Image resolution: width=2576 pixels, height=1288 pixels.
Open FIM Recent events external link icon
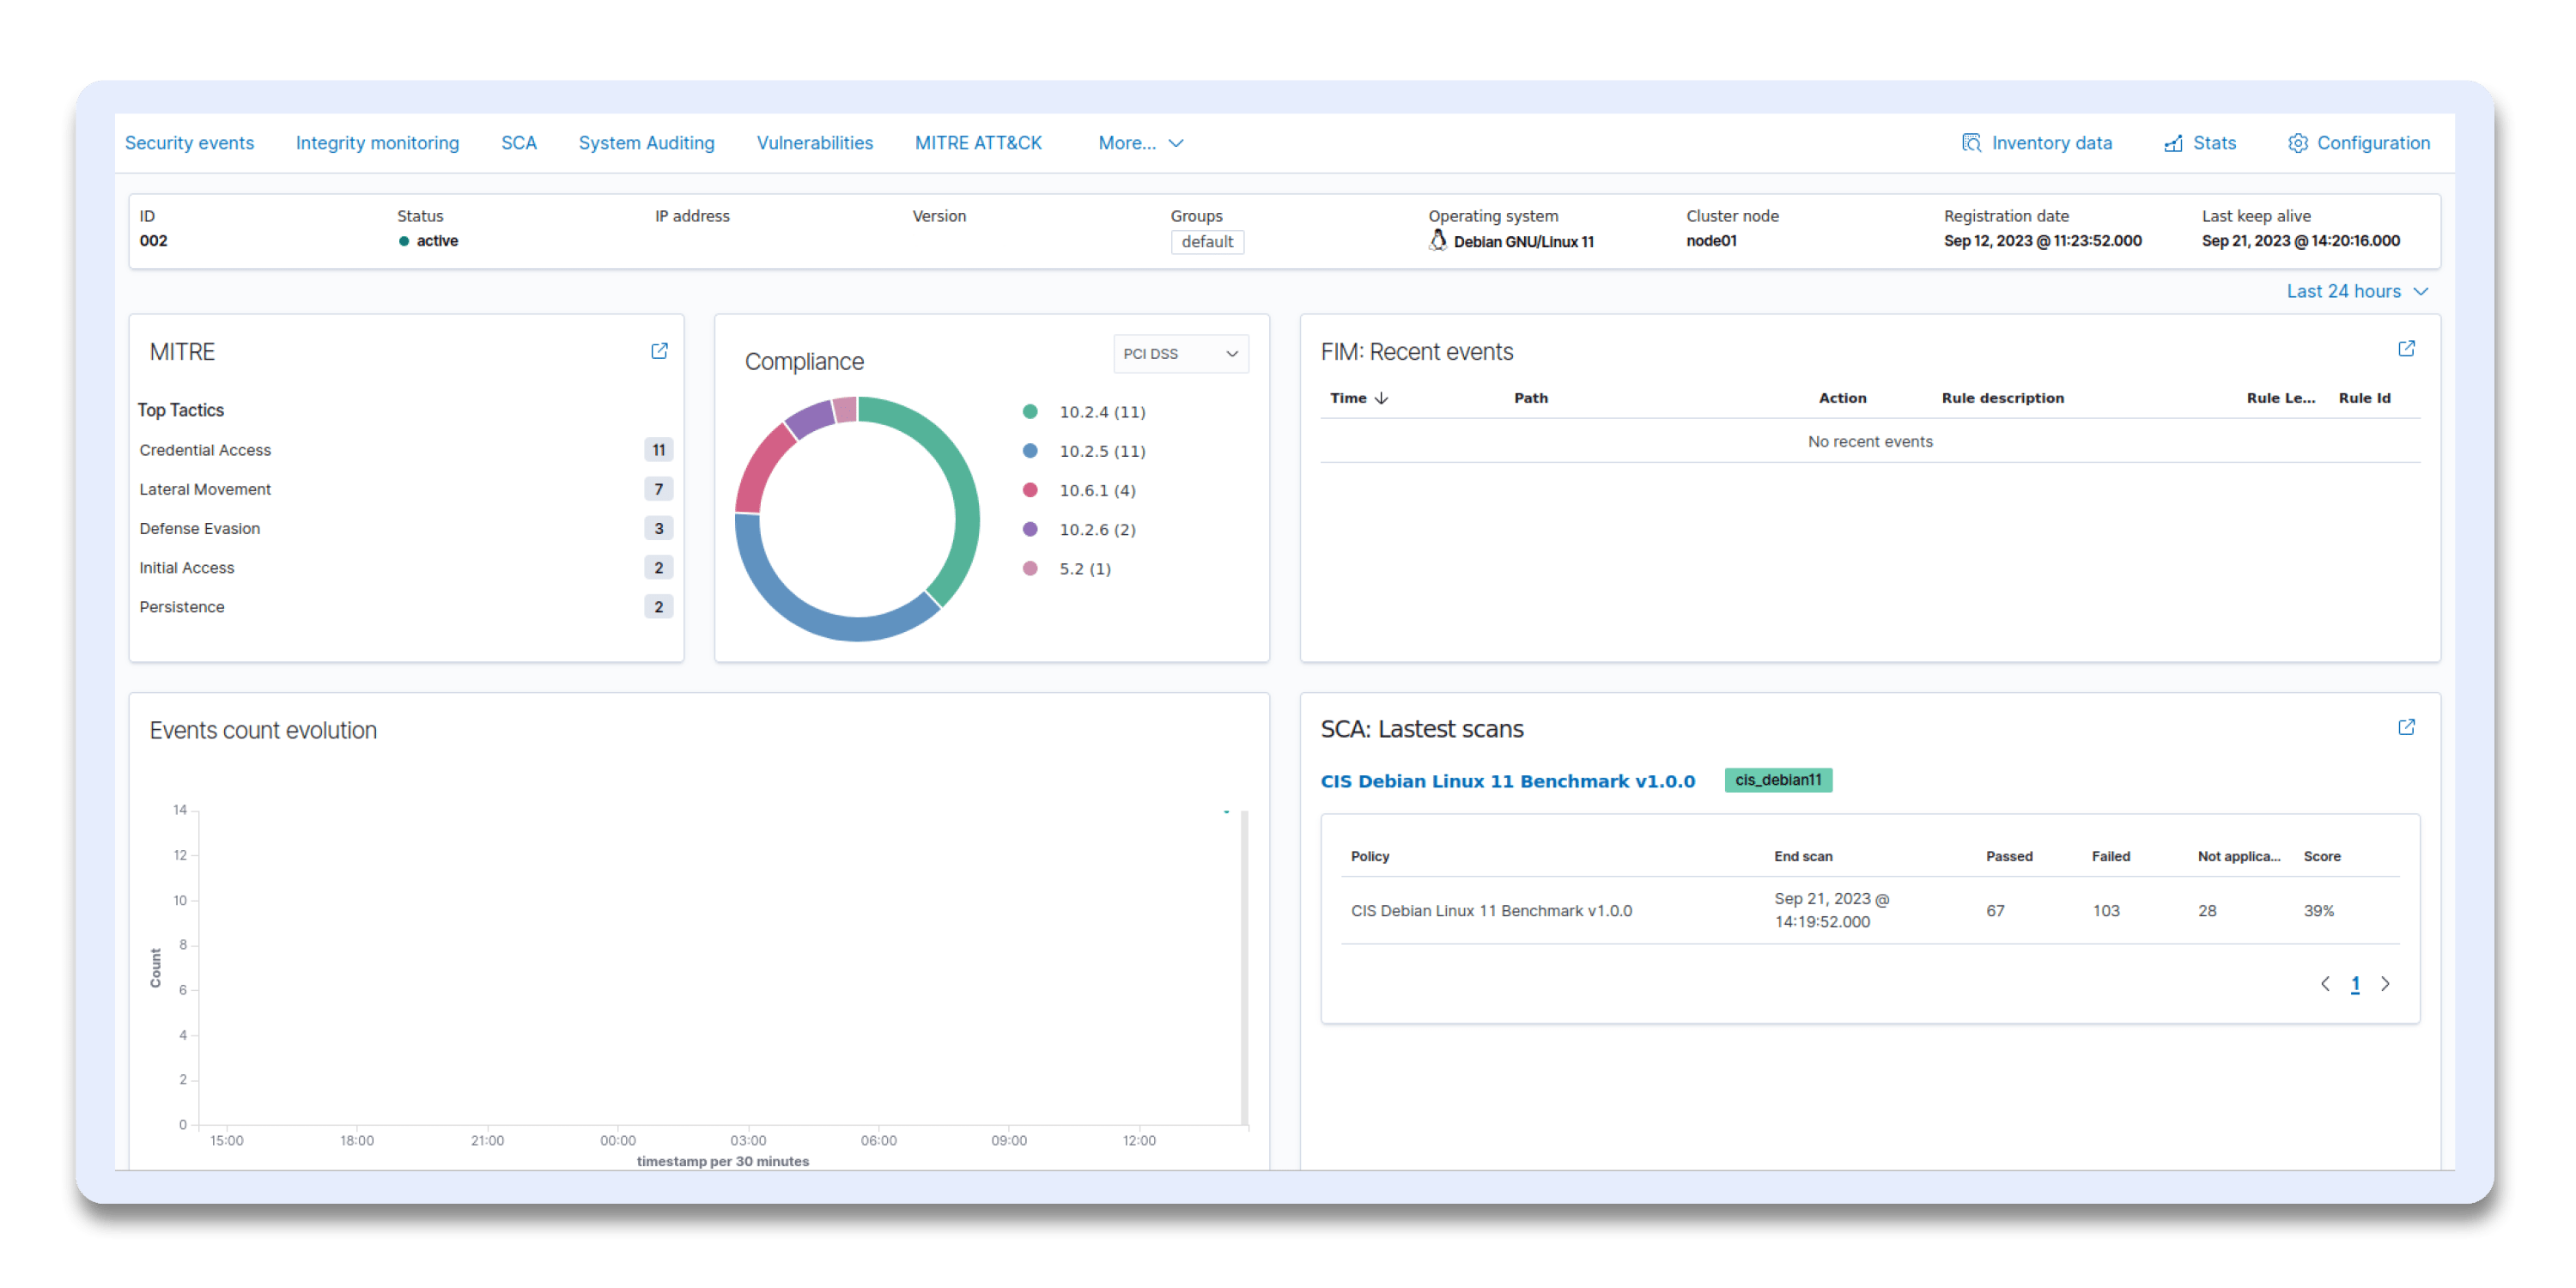(x=2406, y=348)
